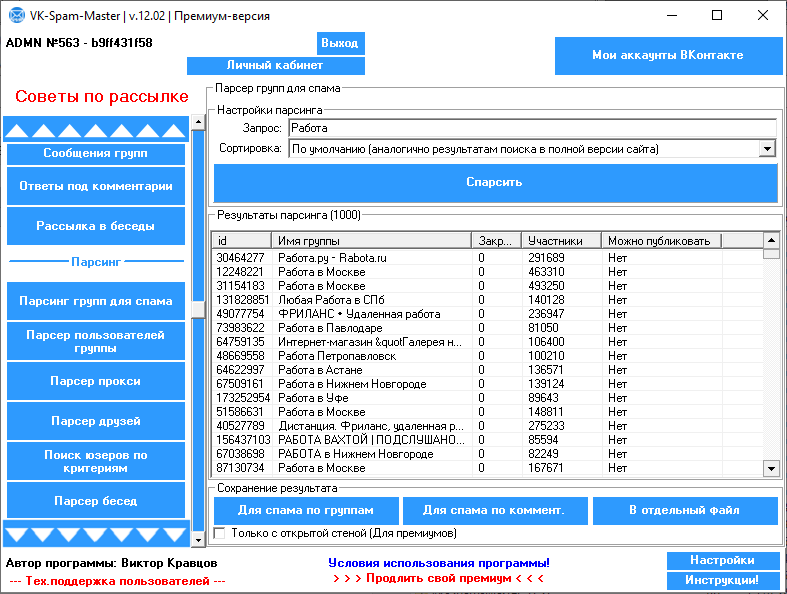
Task: Click the up-arrows strip above sidebar menu
Action: tap(96, 131)
